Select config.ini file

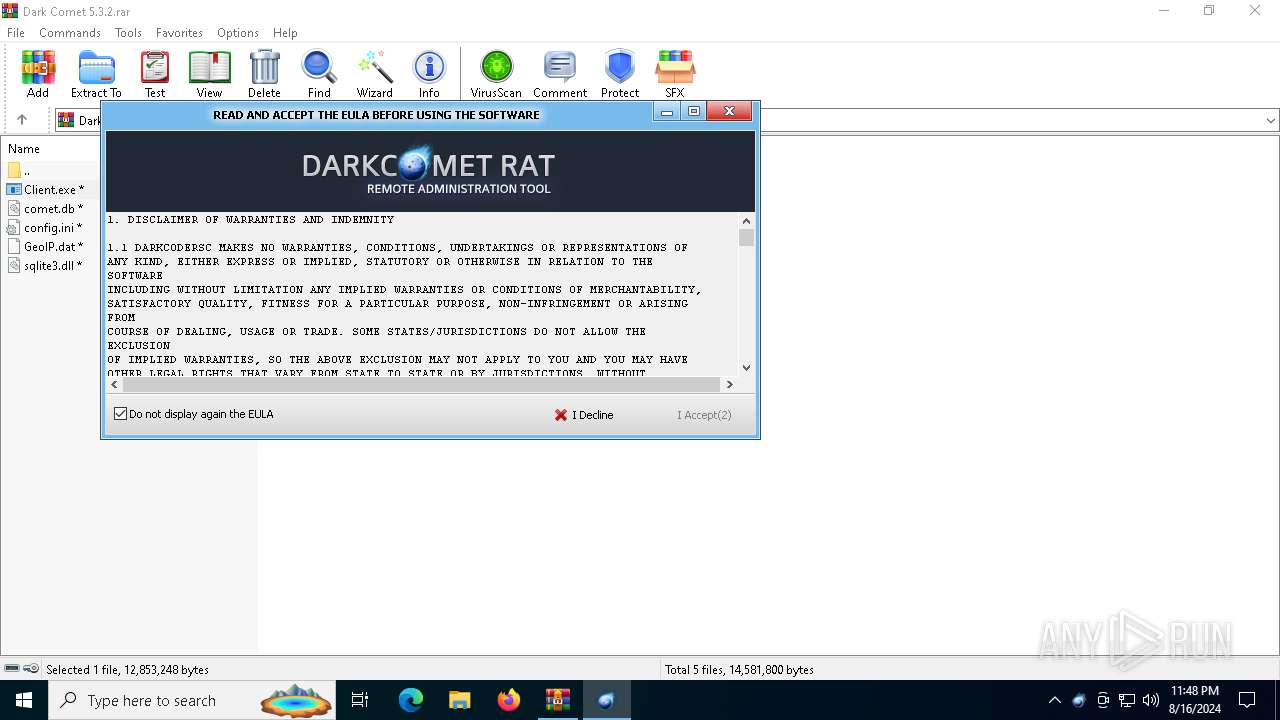[45, 227]
